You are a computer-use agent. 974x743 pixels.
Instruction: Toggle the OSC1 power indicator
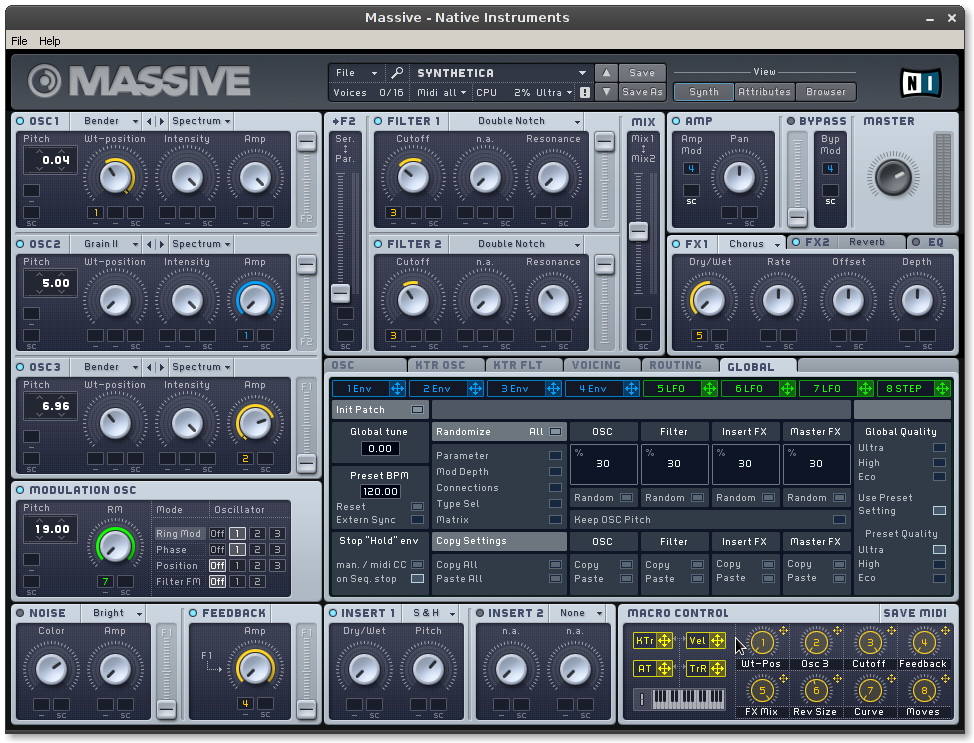tap(20, 121)
